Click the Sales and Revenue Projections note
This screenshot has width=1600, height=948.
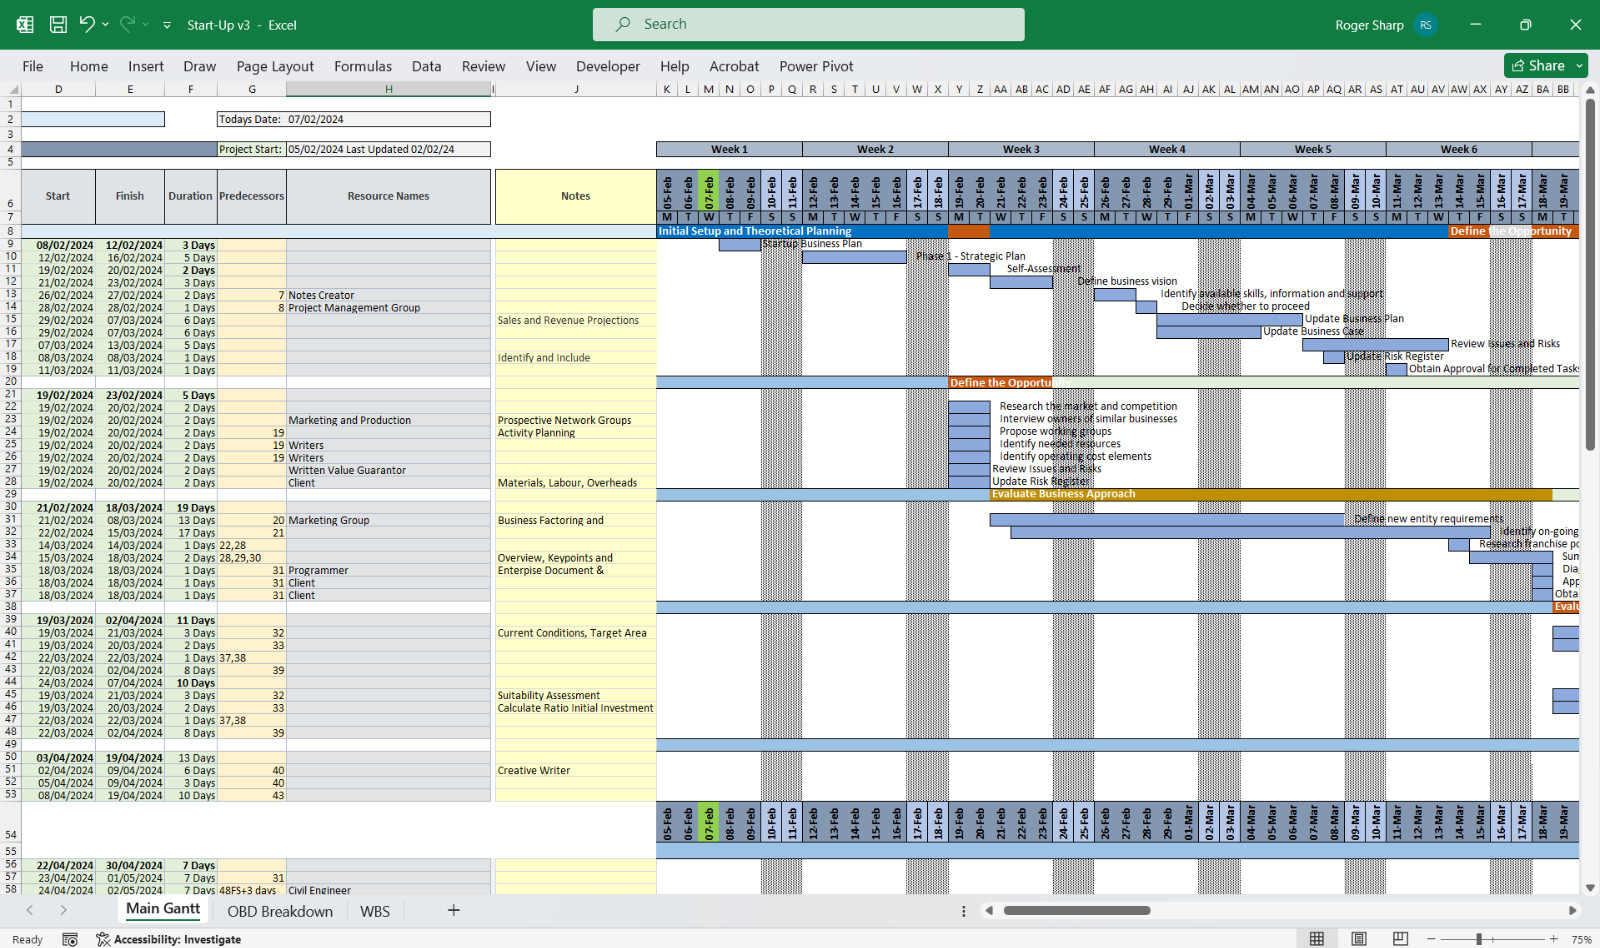point(576,320)
